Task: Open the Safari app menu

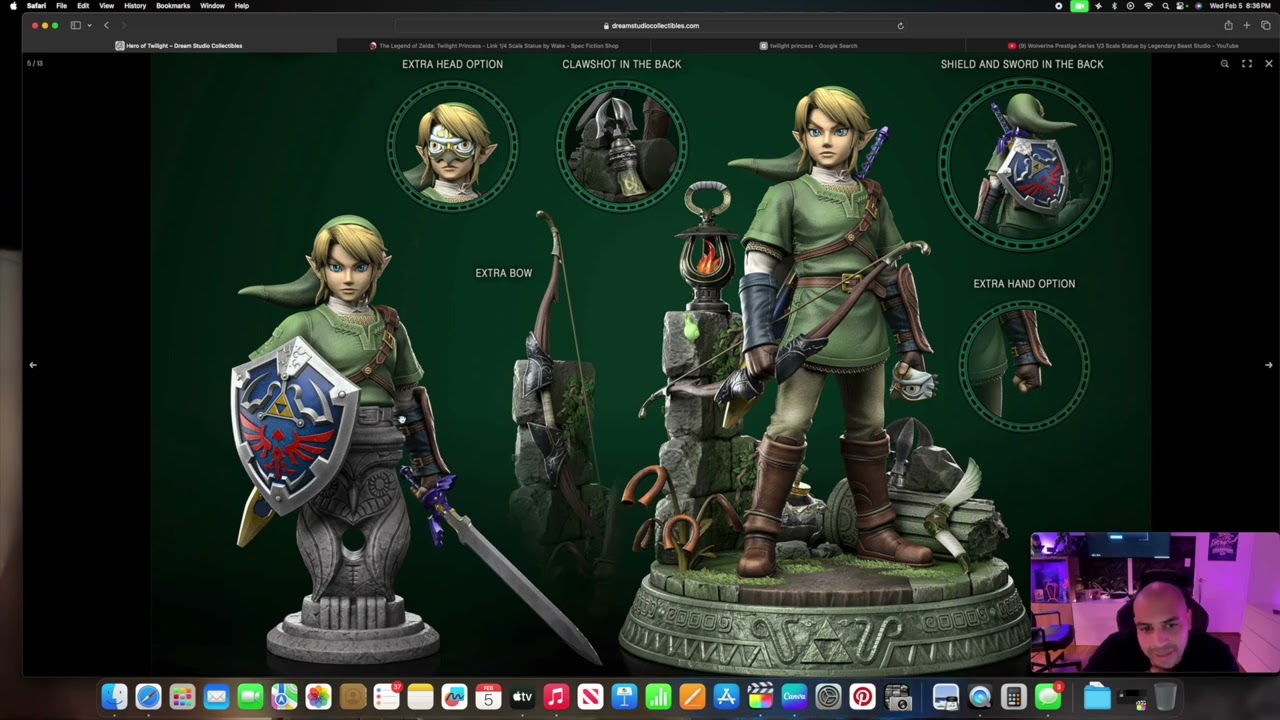Action: tap(36, 6)
